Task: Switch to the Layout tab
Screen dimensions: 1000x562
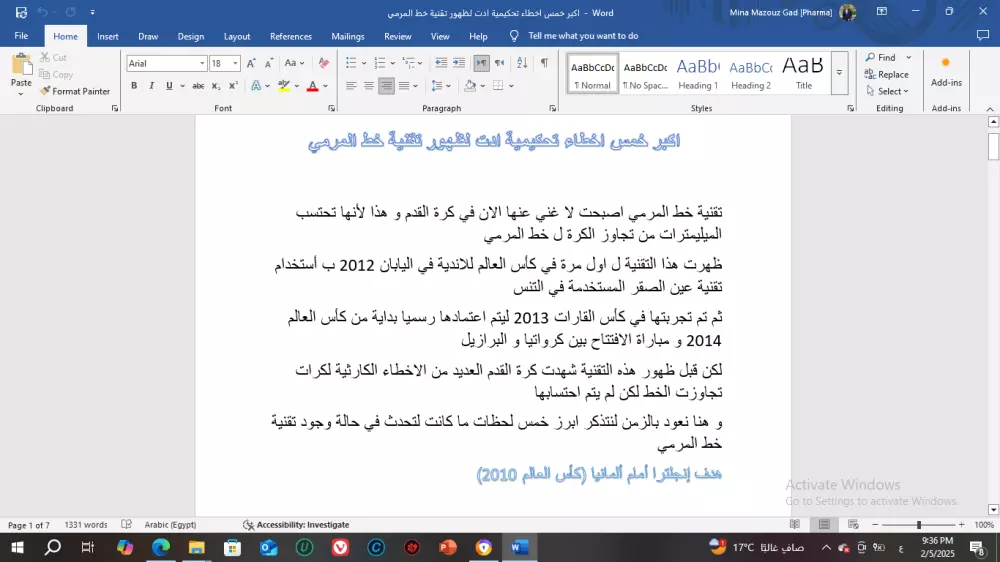Action: click(237, 36)
